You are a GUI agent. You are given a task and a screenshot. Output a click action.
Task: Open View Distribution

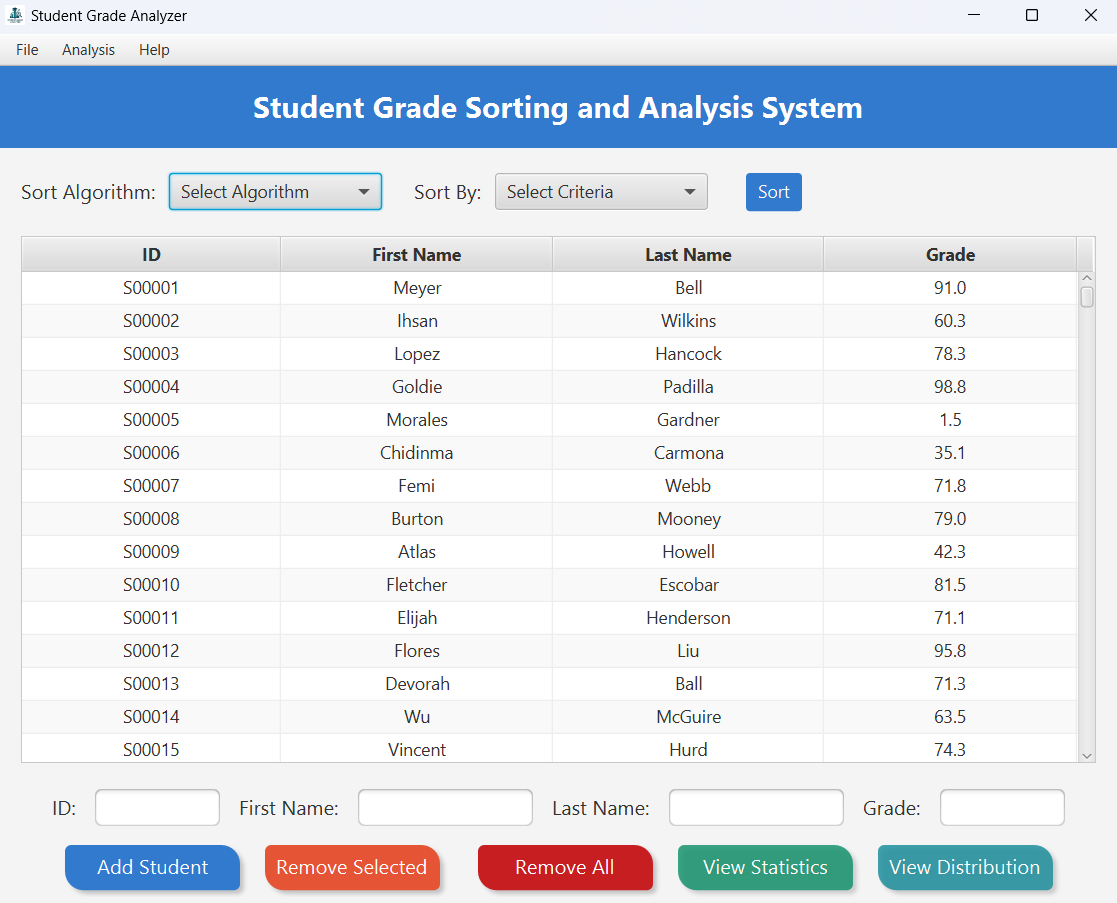coord(965,867)
